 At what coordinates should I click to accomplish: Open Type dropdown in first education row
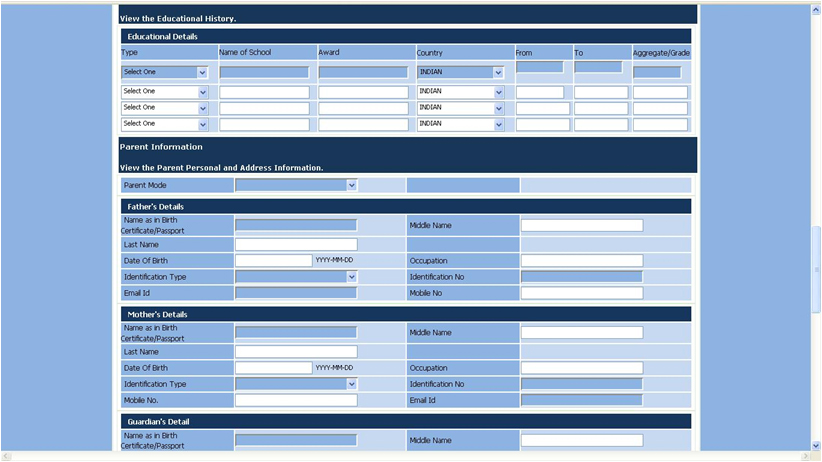[x=165, y=72]
